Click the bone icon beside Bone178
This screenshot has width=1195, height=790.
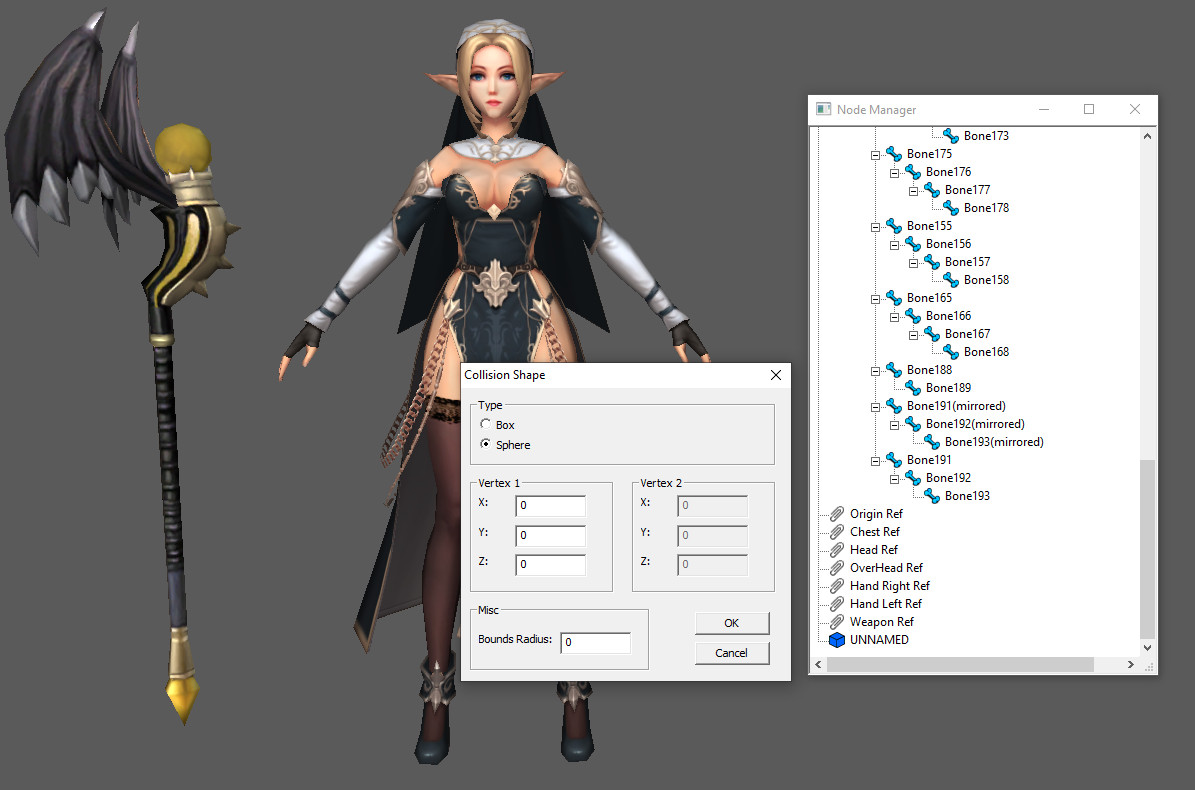coord(950,208)
